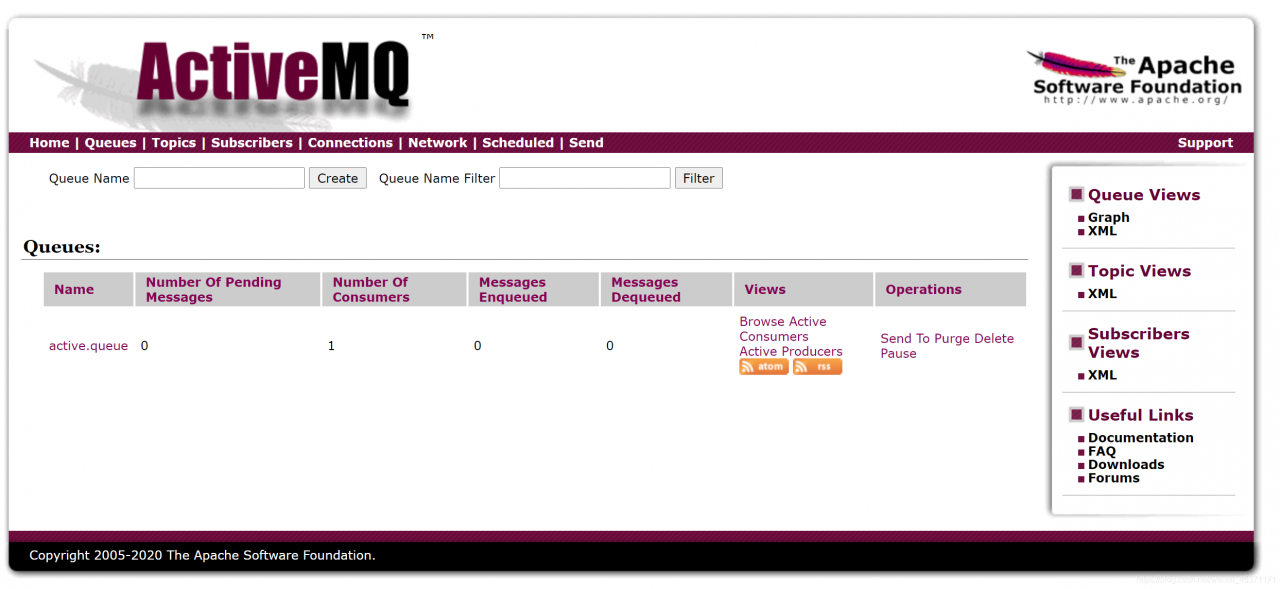Focus the Queue Name input field

(219, 178)
